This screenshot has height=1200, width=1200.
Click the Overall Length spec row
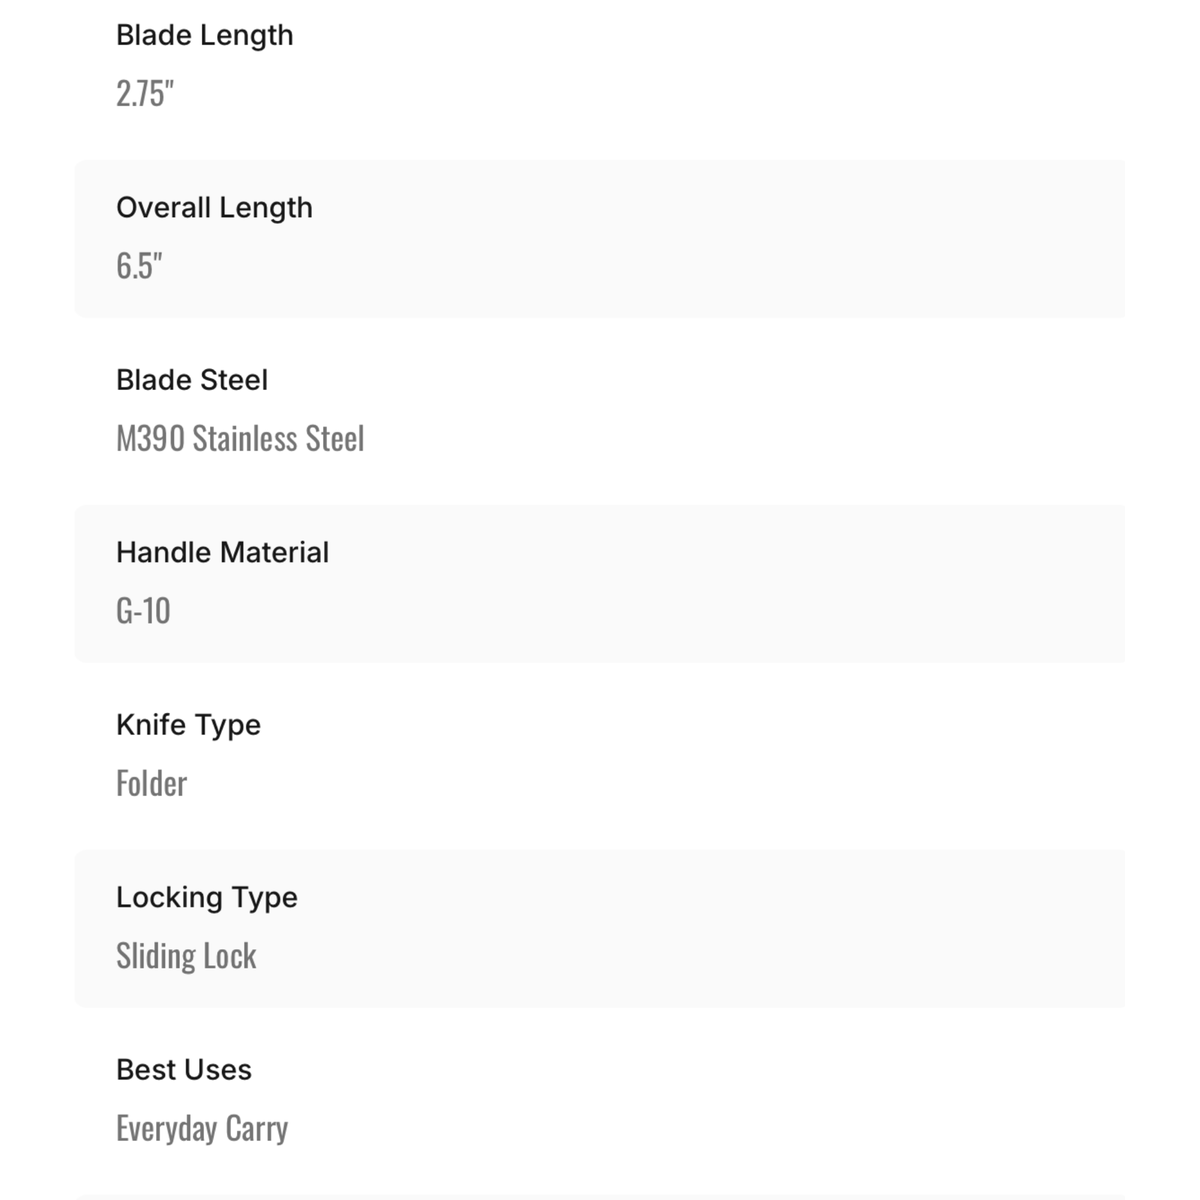pos(600,239)
